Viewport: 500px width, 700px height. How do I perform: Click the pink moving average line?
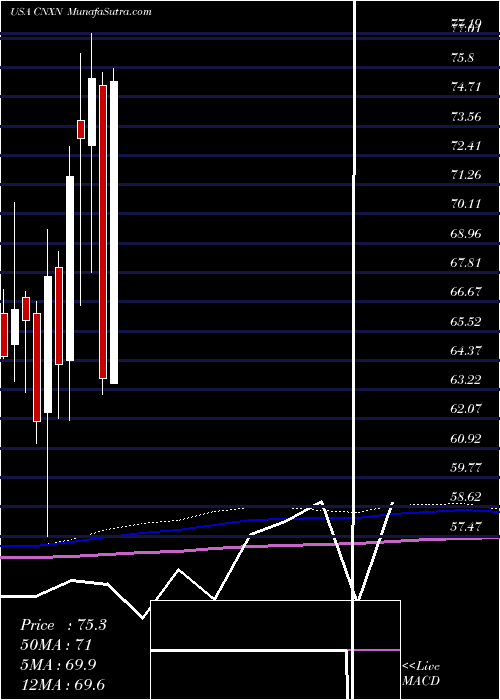tap(250, 547)
